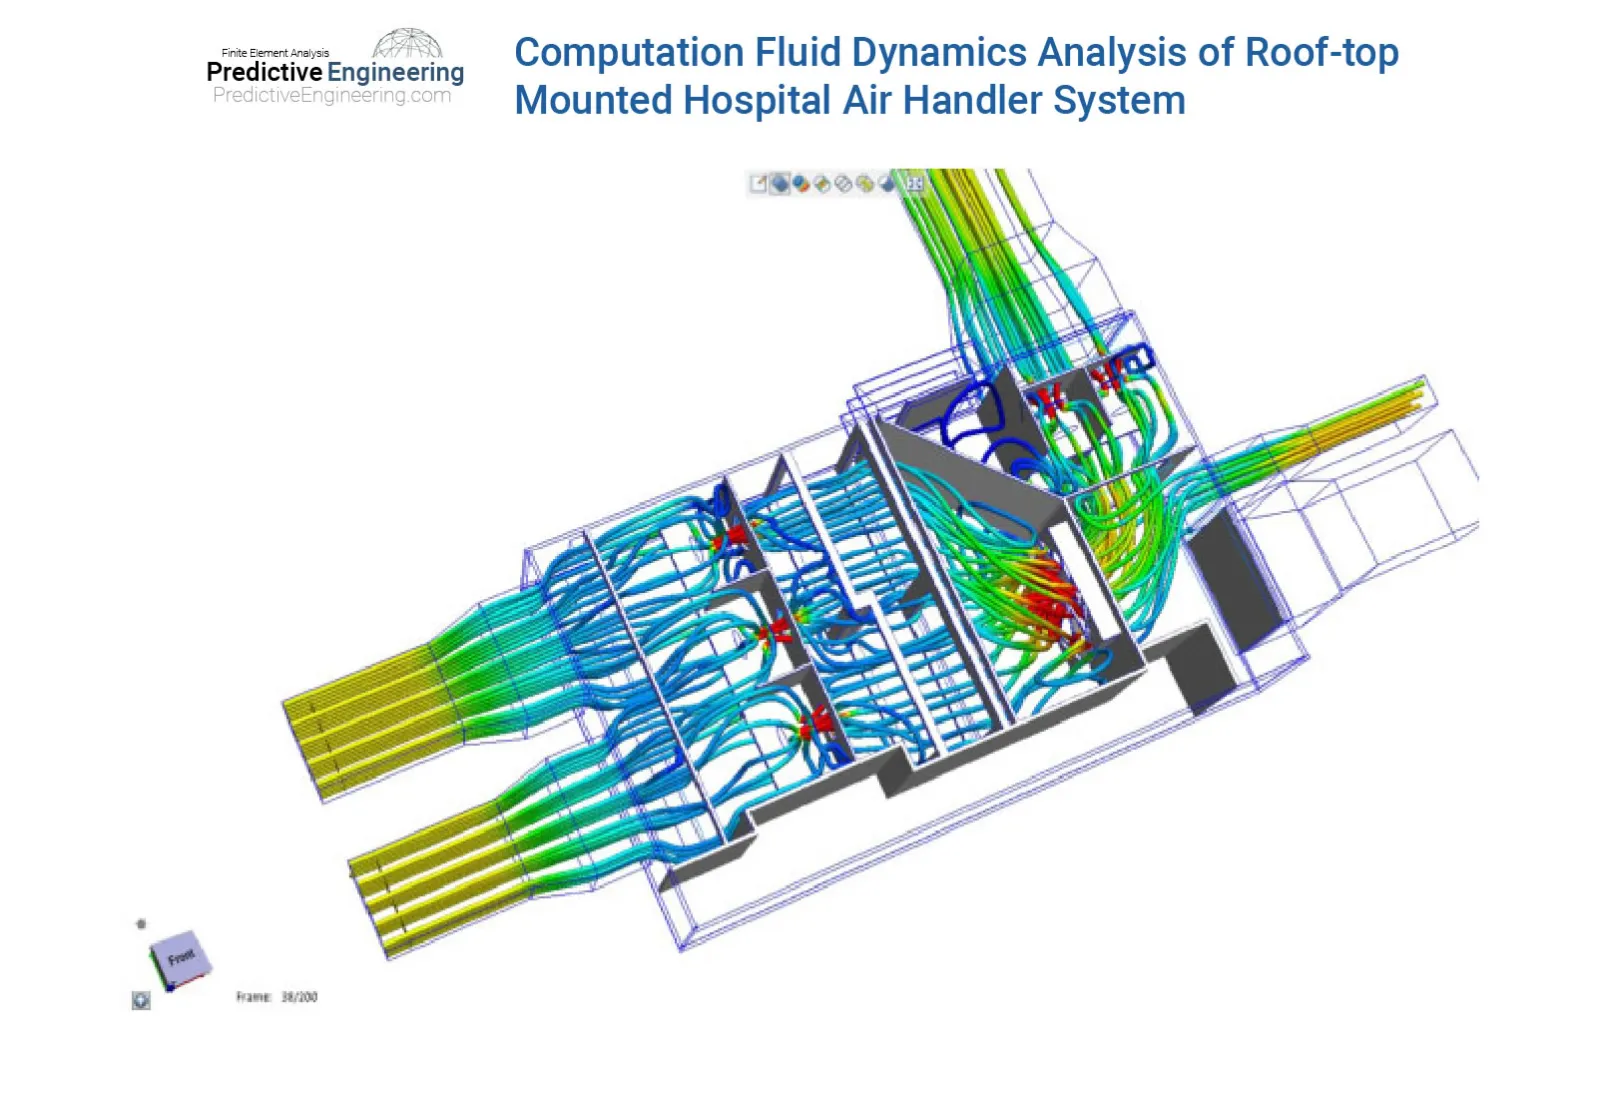This screenshot has height=1098, width=1600.
Task: Click the first viewport toolbar icon with pencil
Action: [x=758, y=184]
